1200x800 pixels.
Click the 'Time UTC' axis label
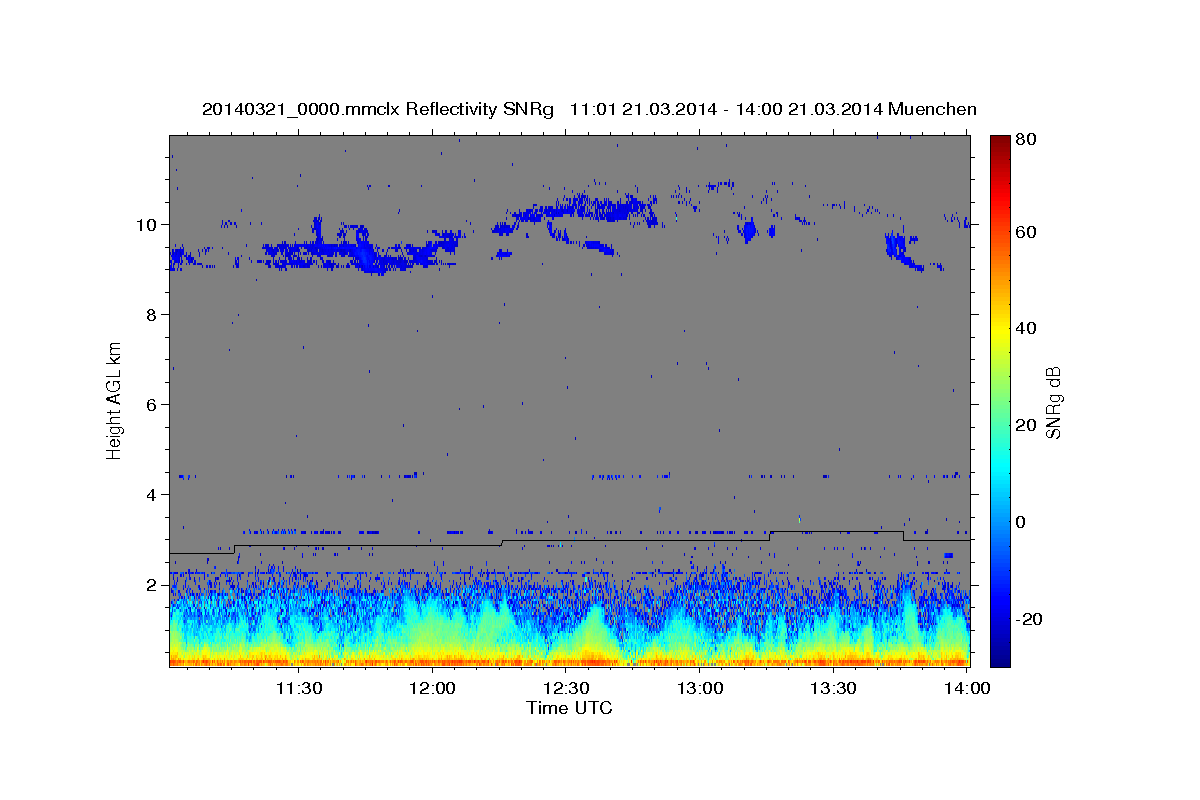(569, 708)
